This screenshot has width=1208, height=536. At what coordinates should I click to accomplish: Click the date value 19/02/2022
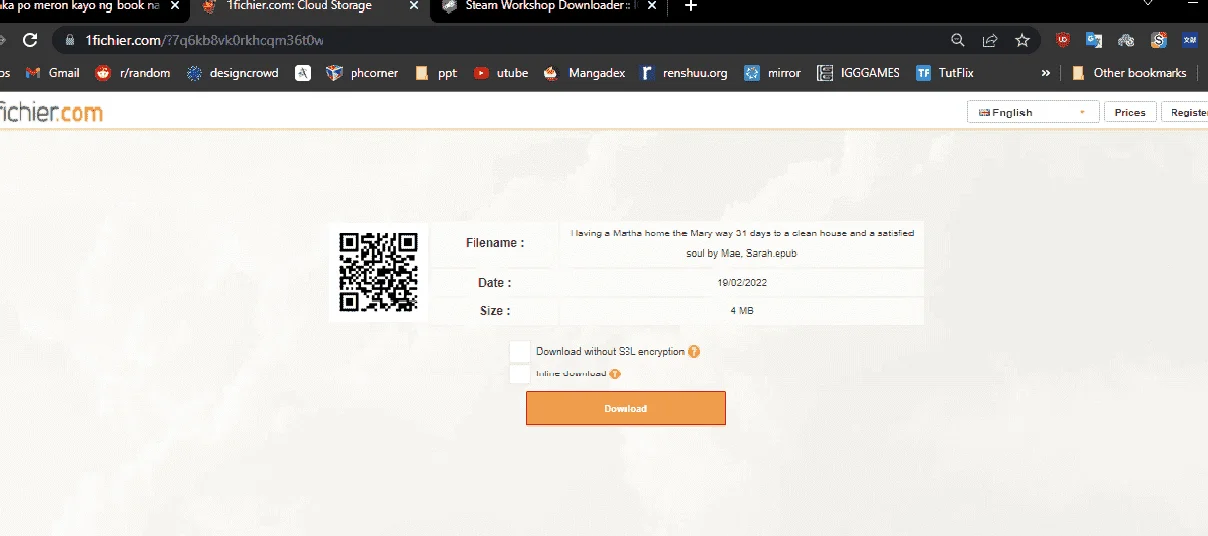(x=742, y=283)
